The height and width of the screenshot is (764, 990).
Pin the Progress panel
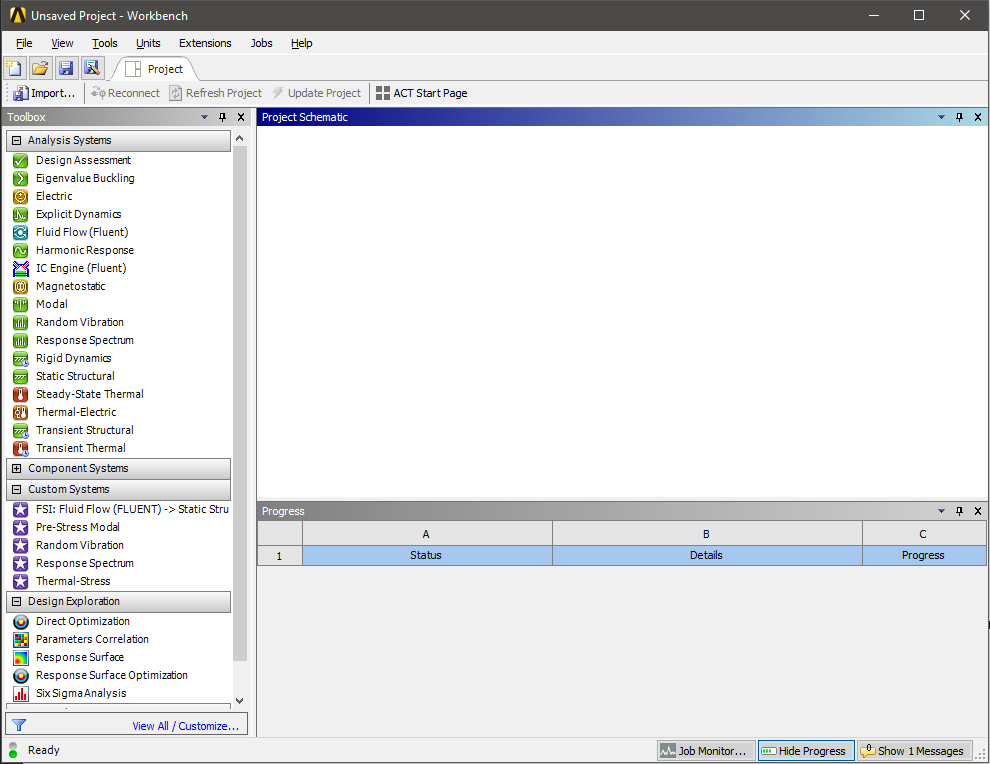(x=960, y=511)
